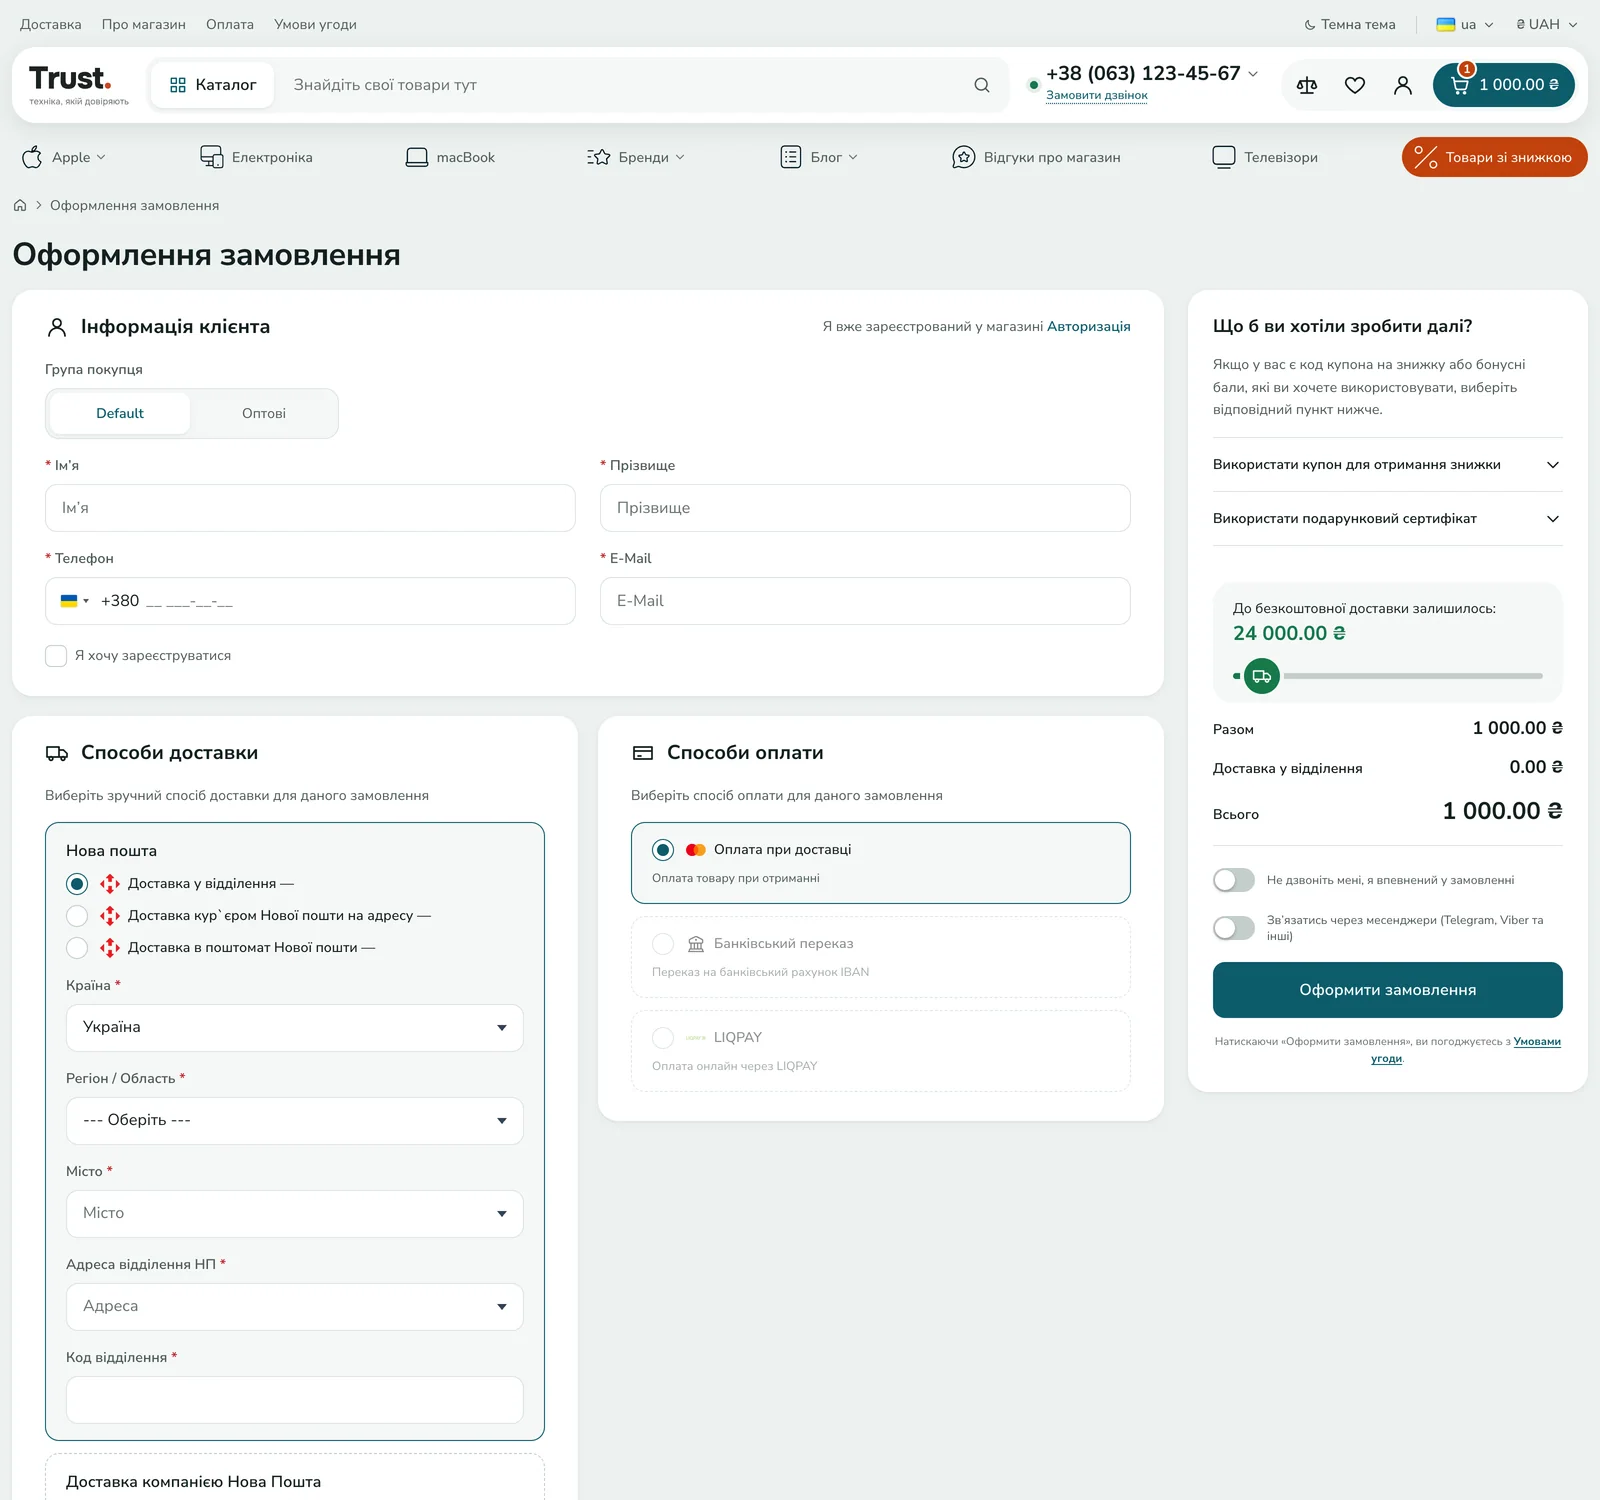This screenshot has height=1500, width=1600.
Task: Open the Адреса відділення НП dropdown
Action: pyautogui.click(x=295, y=1307)
